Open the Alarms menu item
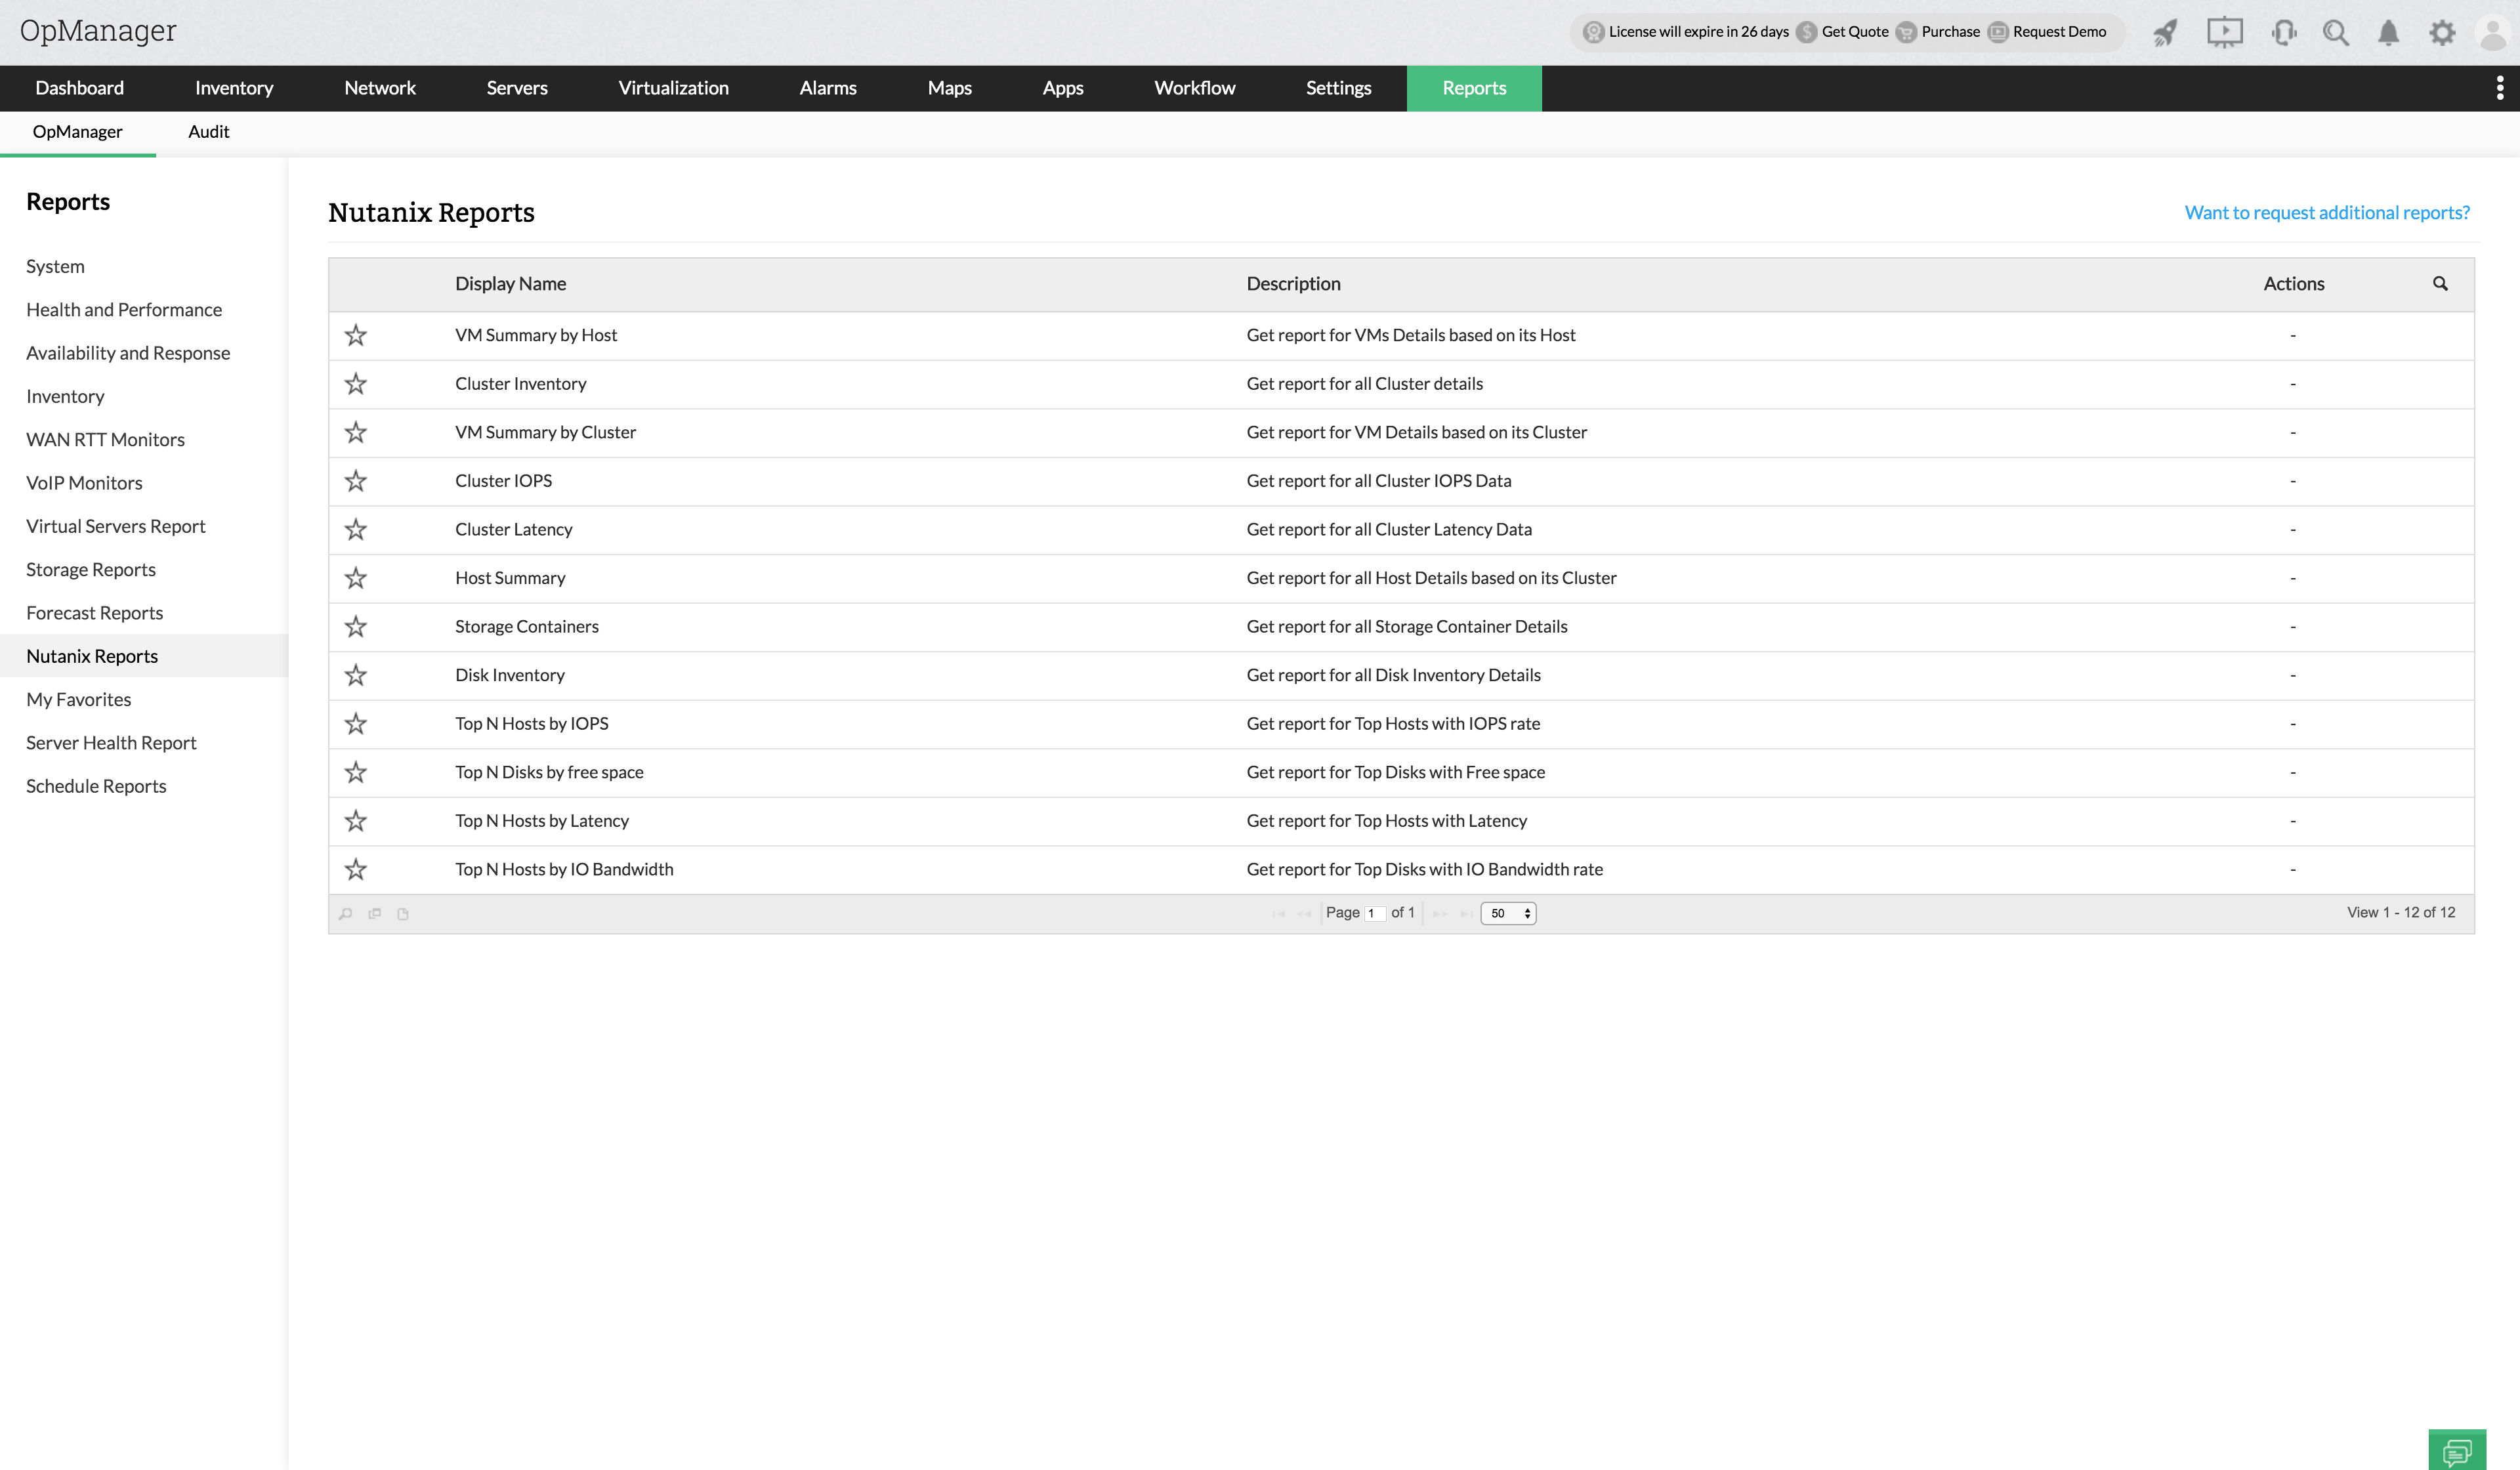2520x1470 pixels. (827, 88)
